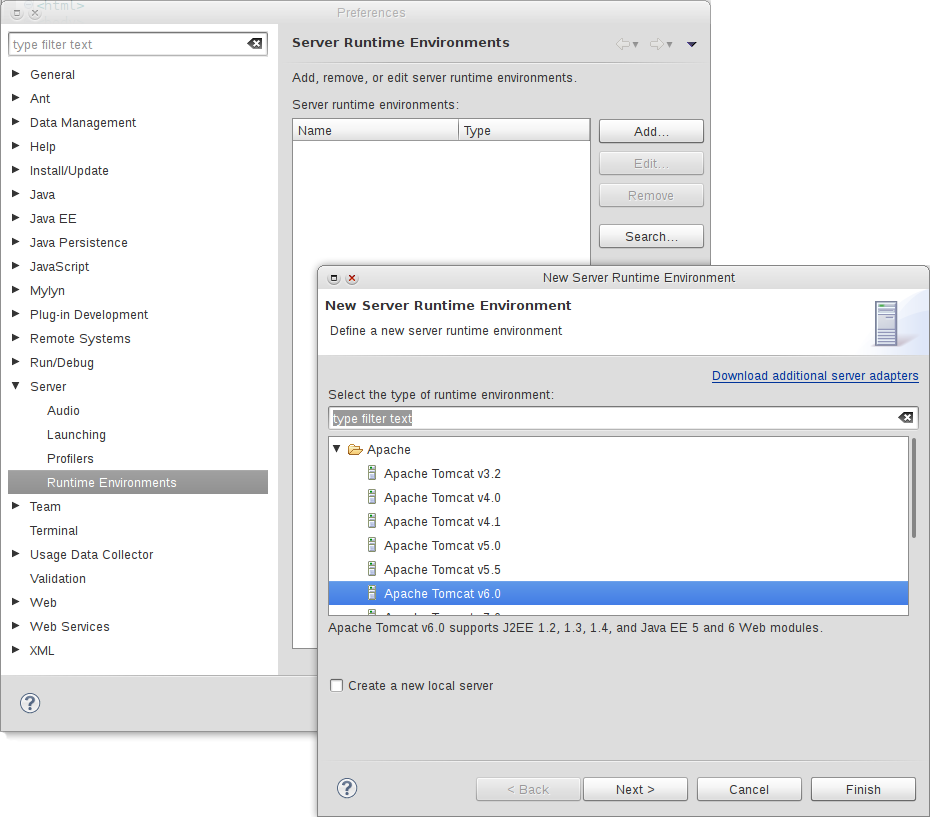The image size is (930, 817).
Task: Click the Add... button
Action: pos(651,131)
